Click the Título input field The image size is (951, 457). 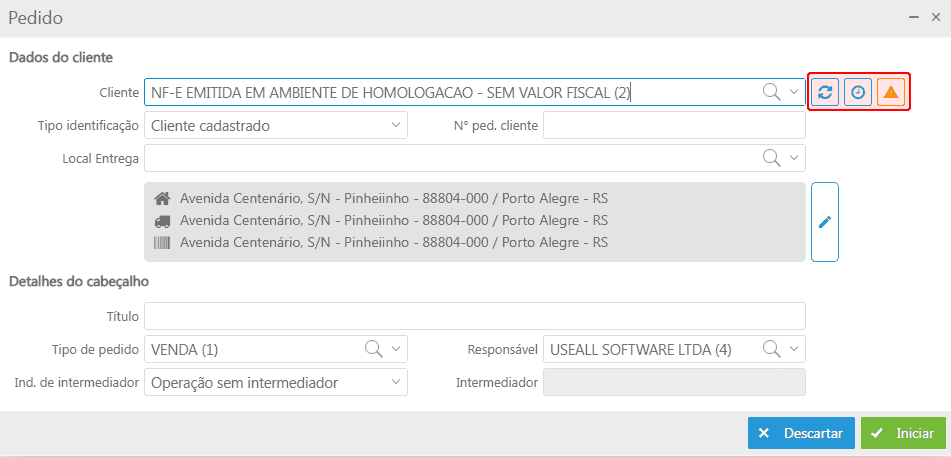475,316
